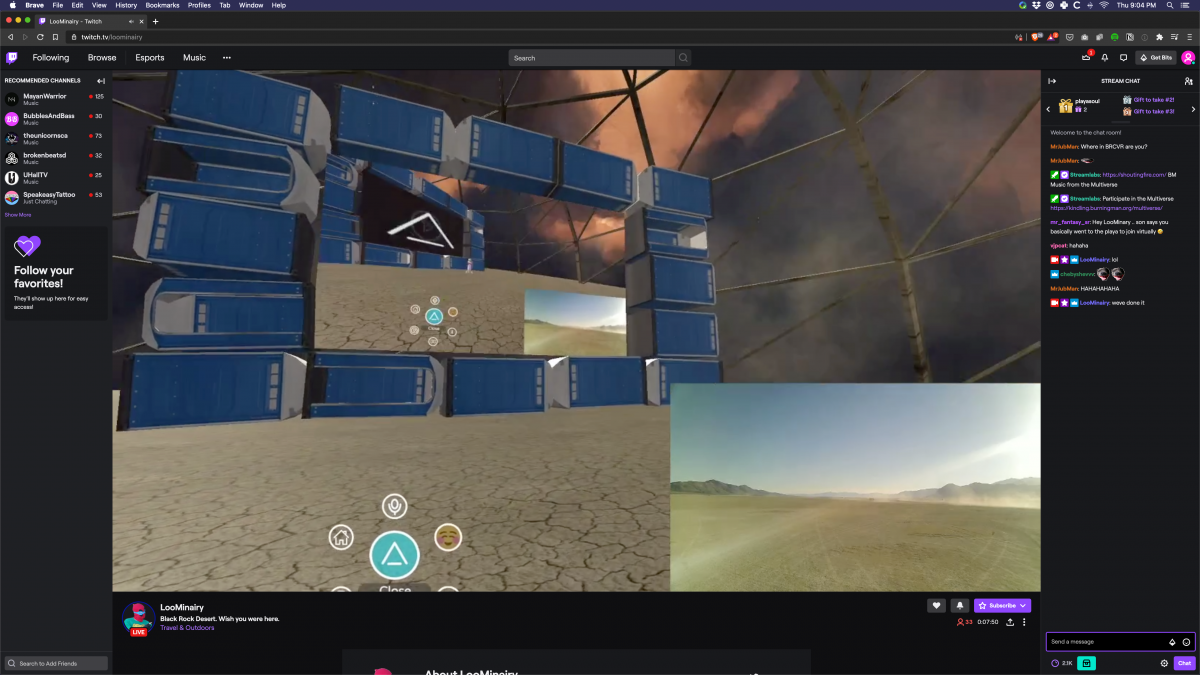
Task: Open the Bits icon in message box
Action: pyautogui.click(x=1172, y=642)
